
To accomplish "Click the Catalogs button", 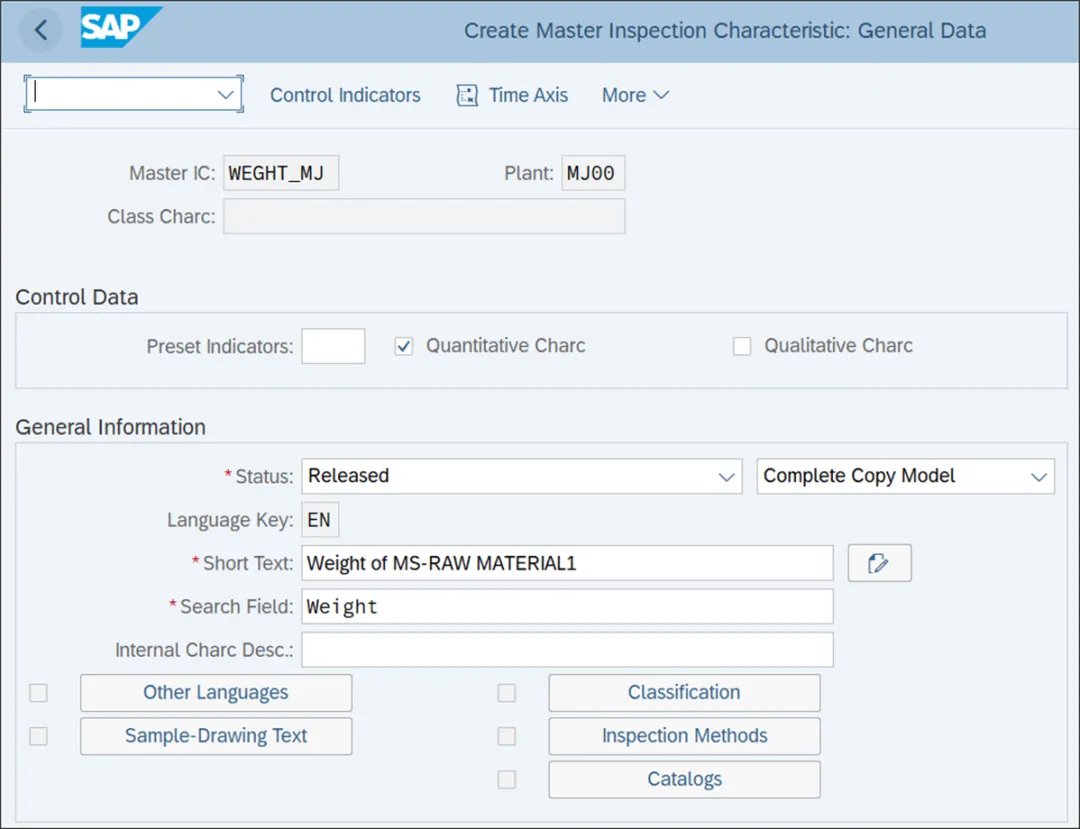I will pos(685,779).
